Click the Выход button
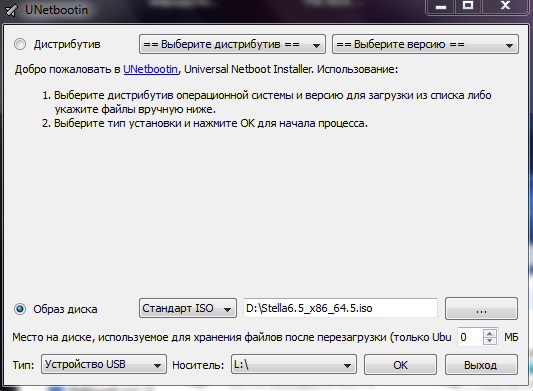 (481, 364)
